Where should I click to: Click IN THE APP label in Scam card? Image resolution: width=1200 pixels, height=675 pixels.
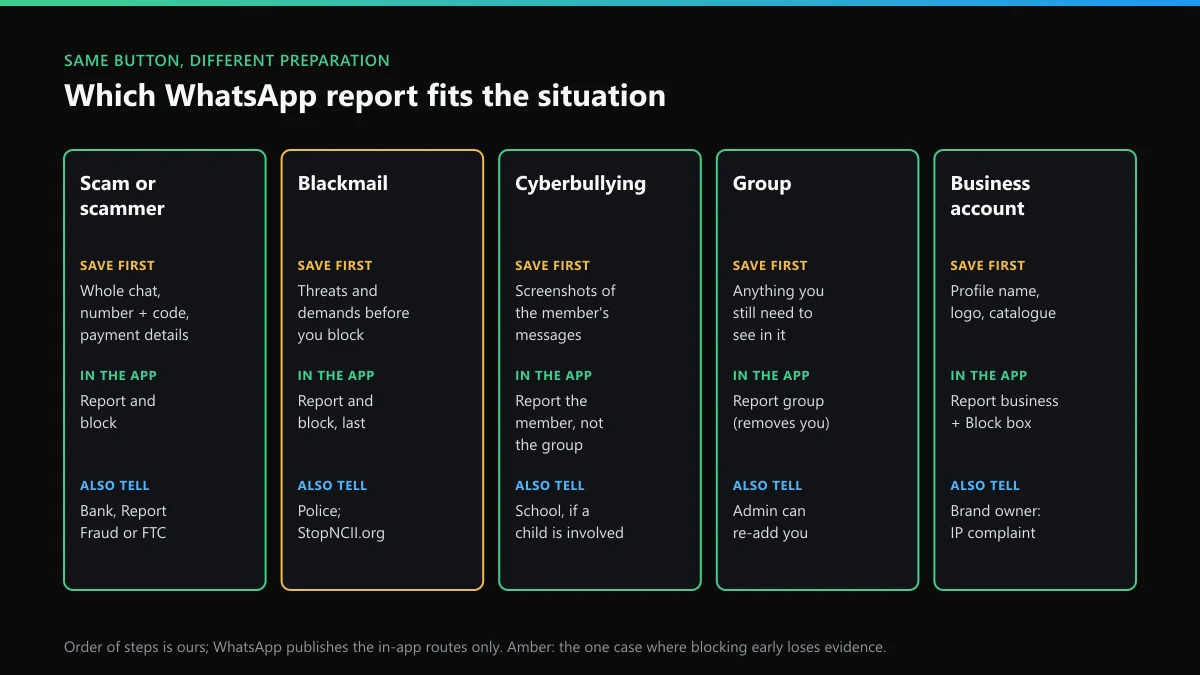pyautogui.click(x=118, y=376)
